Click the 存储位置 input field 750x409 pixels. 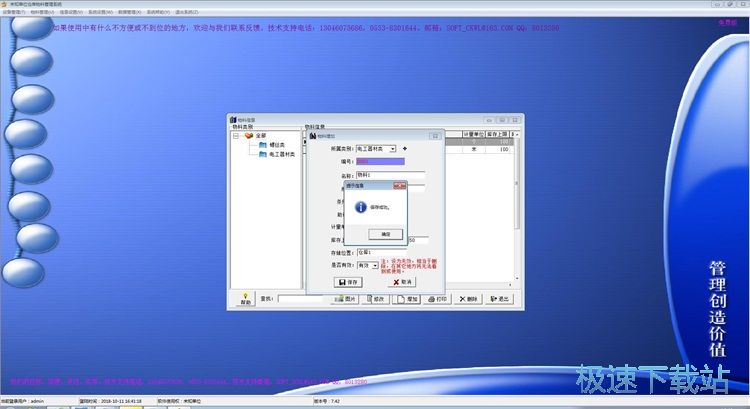(390, 253)
